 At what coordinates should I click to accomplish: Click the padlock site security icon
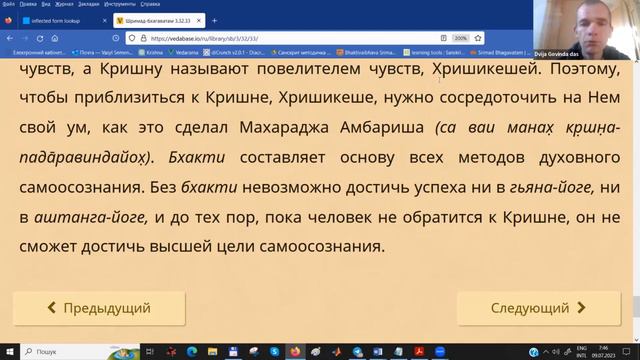tap(143, 38)
